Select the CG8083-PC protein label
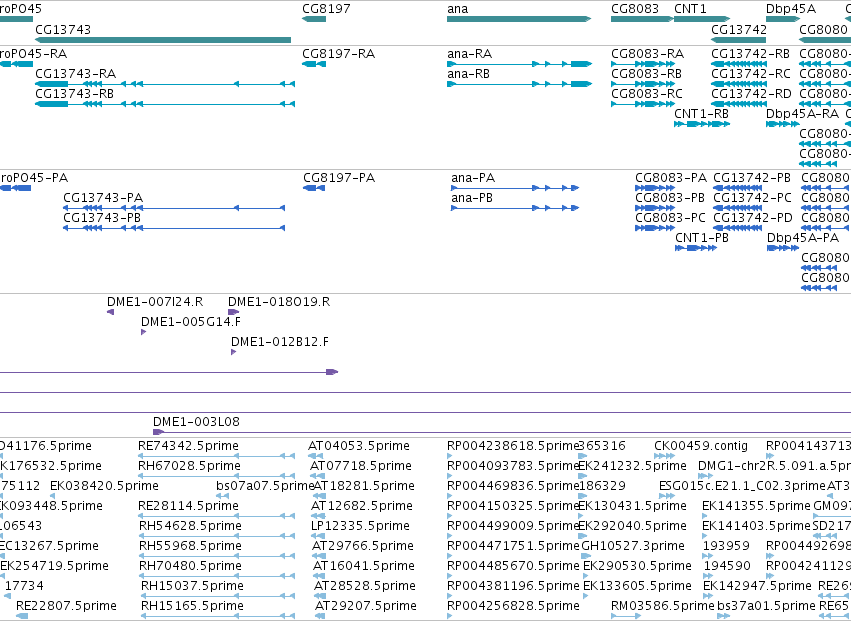This screenshot has width=851, height=621. tap(670, 218)
